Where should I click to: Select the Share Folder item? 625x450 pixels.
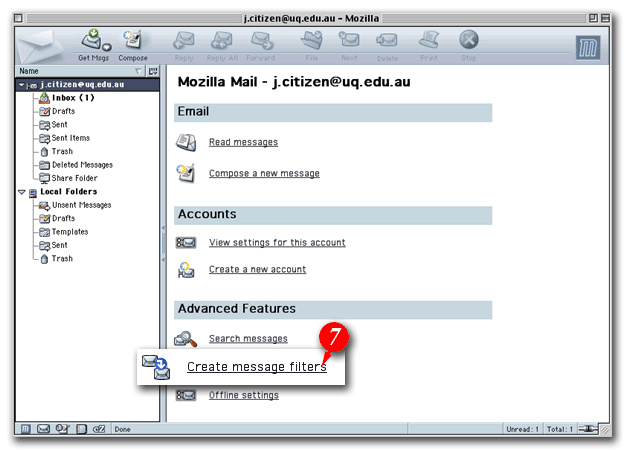74,178
